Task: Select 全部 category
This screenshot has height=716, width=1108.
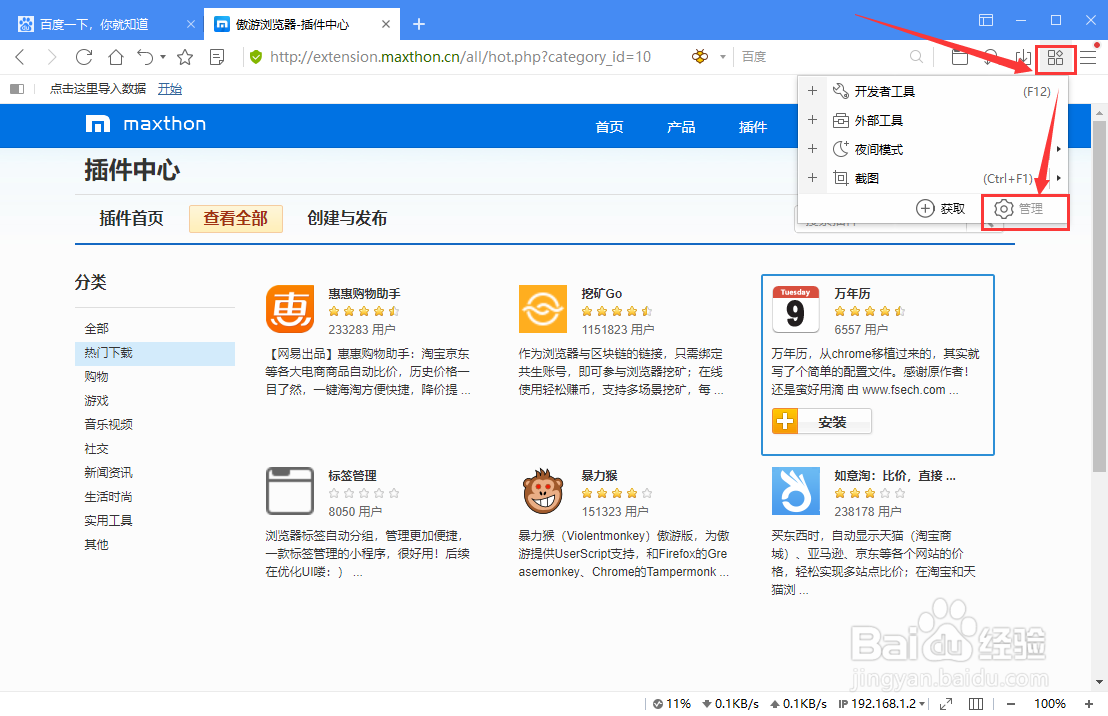Action: tap(97, 329)
